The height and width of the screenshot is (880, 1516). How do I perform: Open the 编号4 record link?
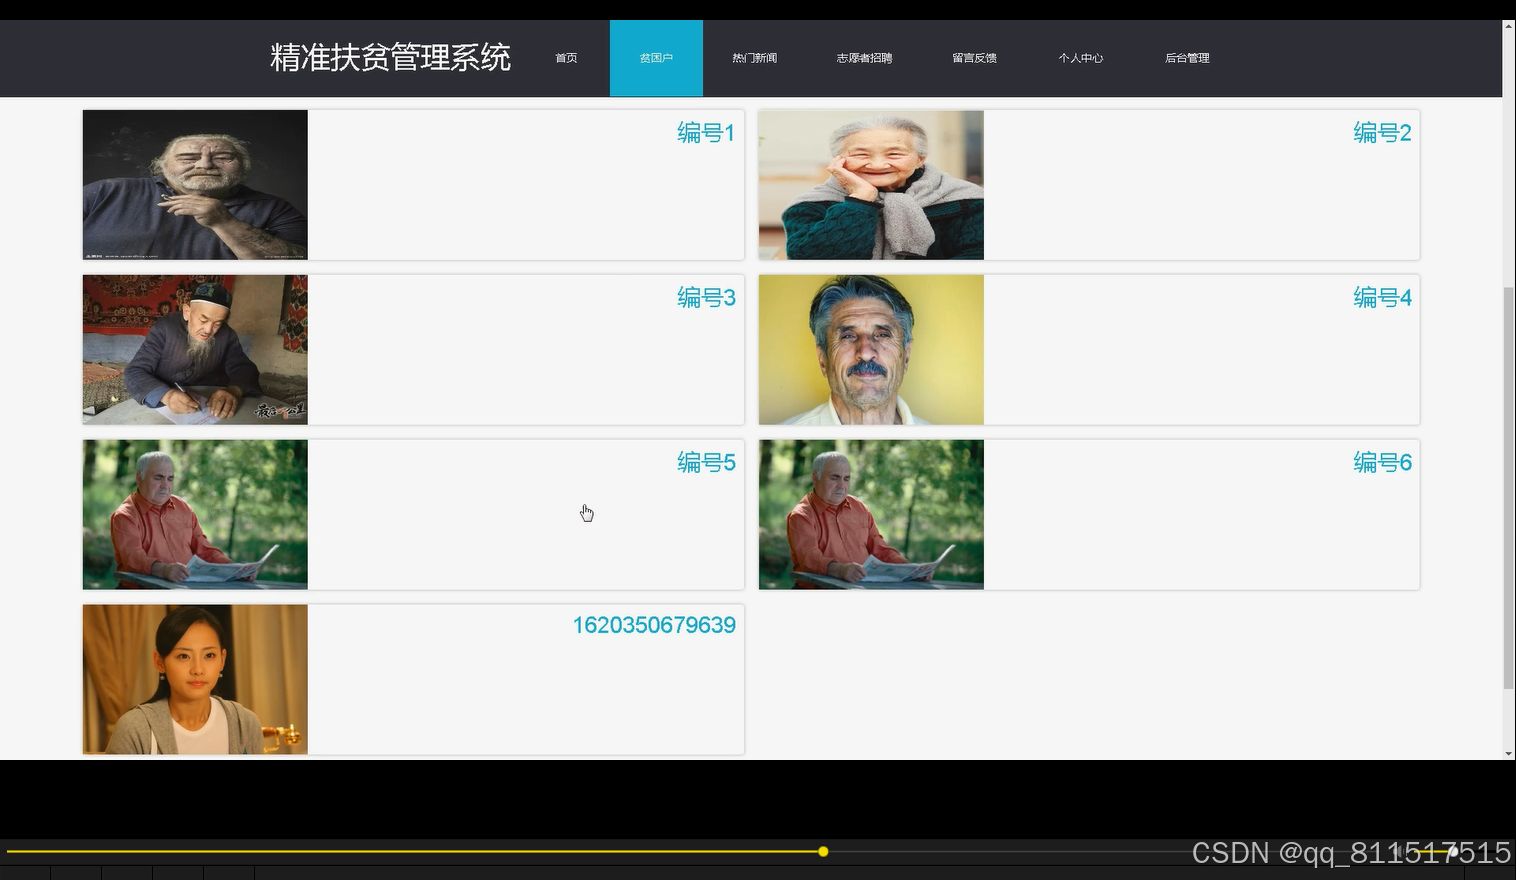coord(1381,297)
